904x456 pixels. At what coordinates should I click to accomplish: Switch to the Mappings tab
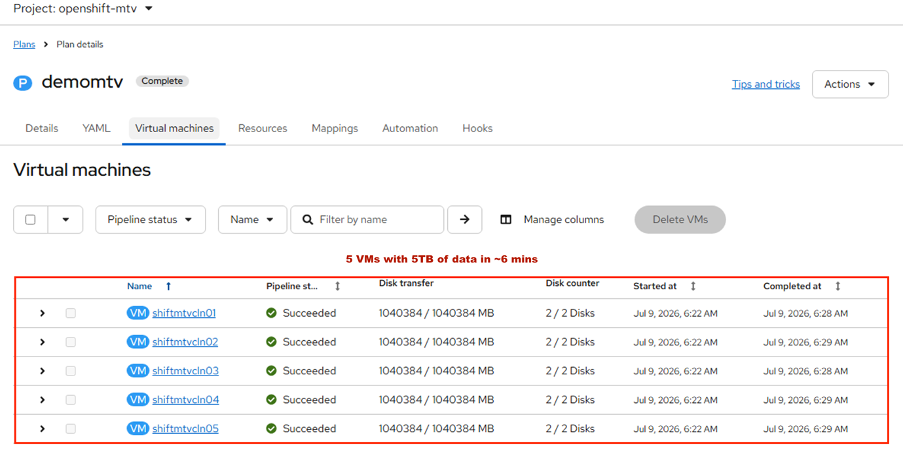[x=335, y=128]
